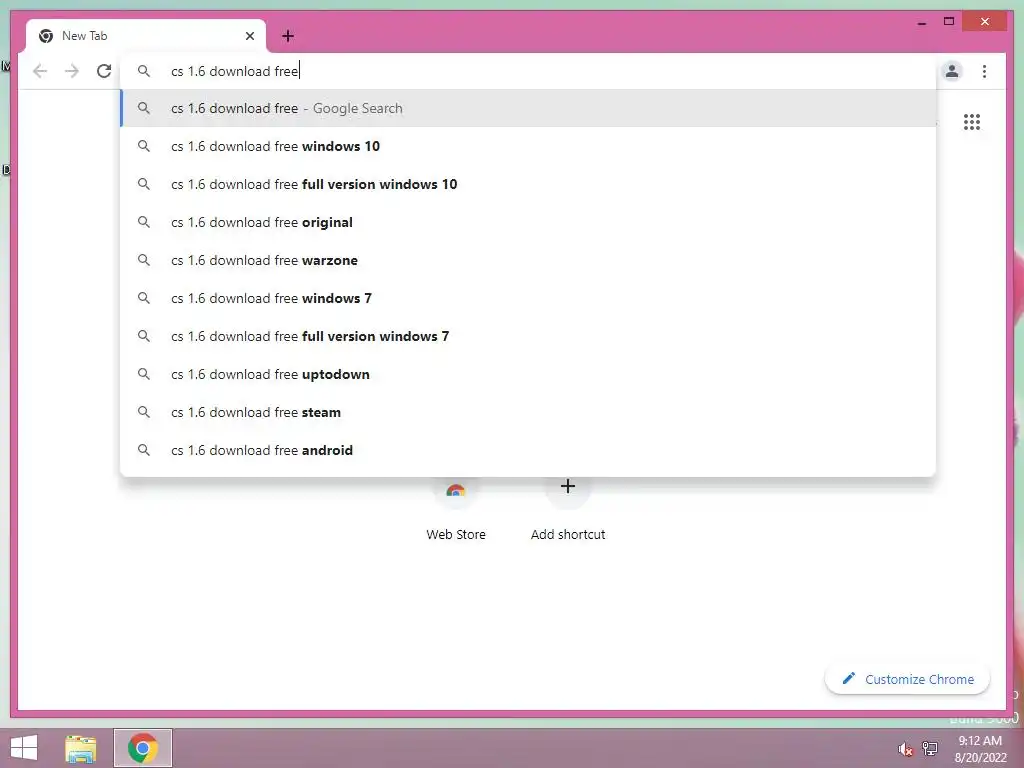Open the Google apps grid

972,121
